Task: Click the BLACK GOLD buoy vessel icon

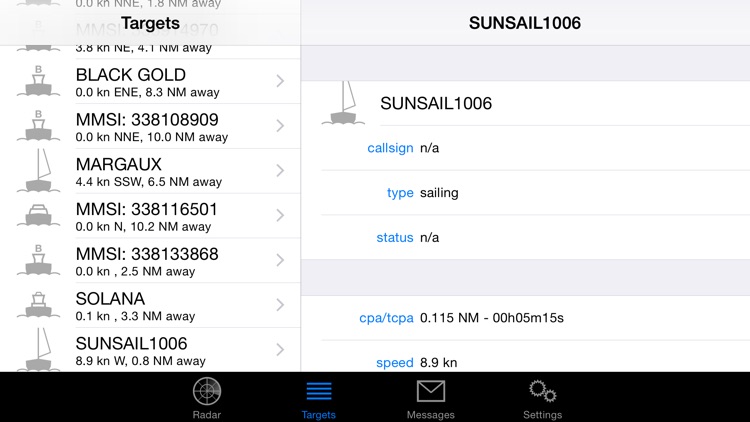Action: pyautogui.click(x=38, y=81)
